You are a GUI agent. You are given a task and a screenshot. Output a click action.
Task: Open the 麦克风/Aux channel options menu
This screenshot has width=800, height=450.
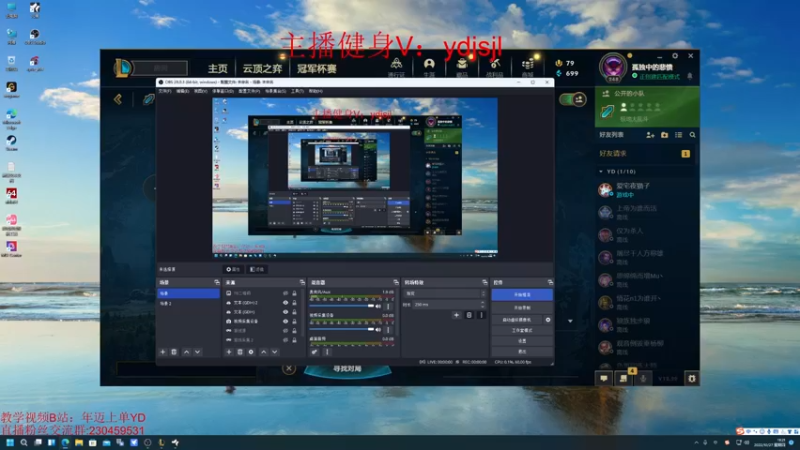(388, 307)
